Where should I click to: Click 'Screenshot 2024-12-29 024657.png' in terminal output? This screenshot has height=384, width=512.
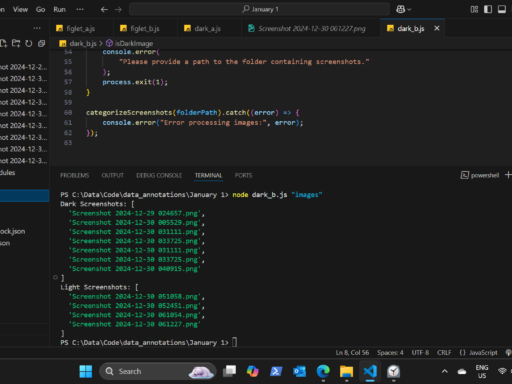pos(135,213)
